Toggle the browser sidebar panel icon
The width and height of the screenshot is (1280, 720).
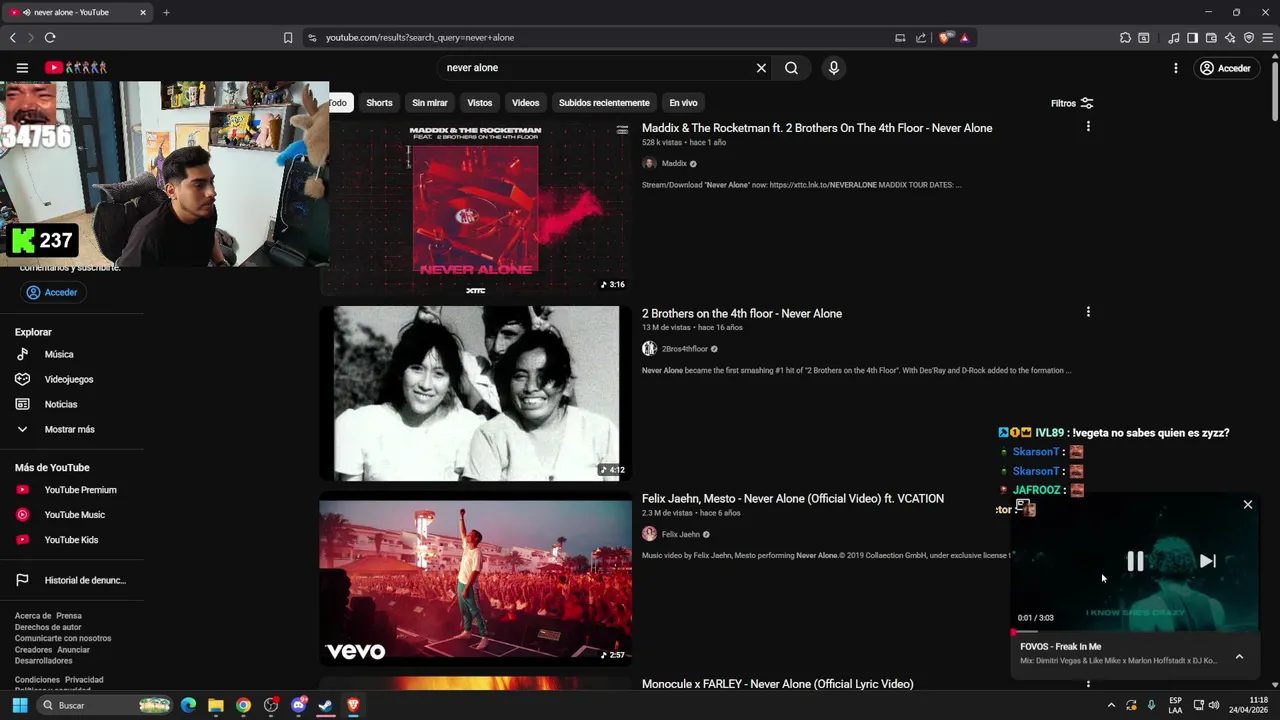(x=1192, y=38)
